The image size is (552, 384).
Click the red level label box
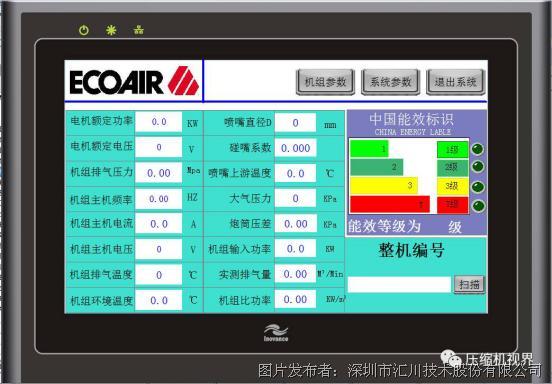452,205
